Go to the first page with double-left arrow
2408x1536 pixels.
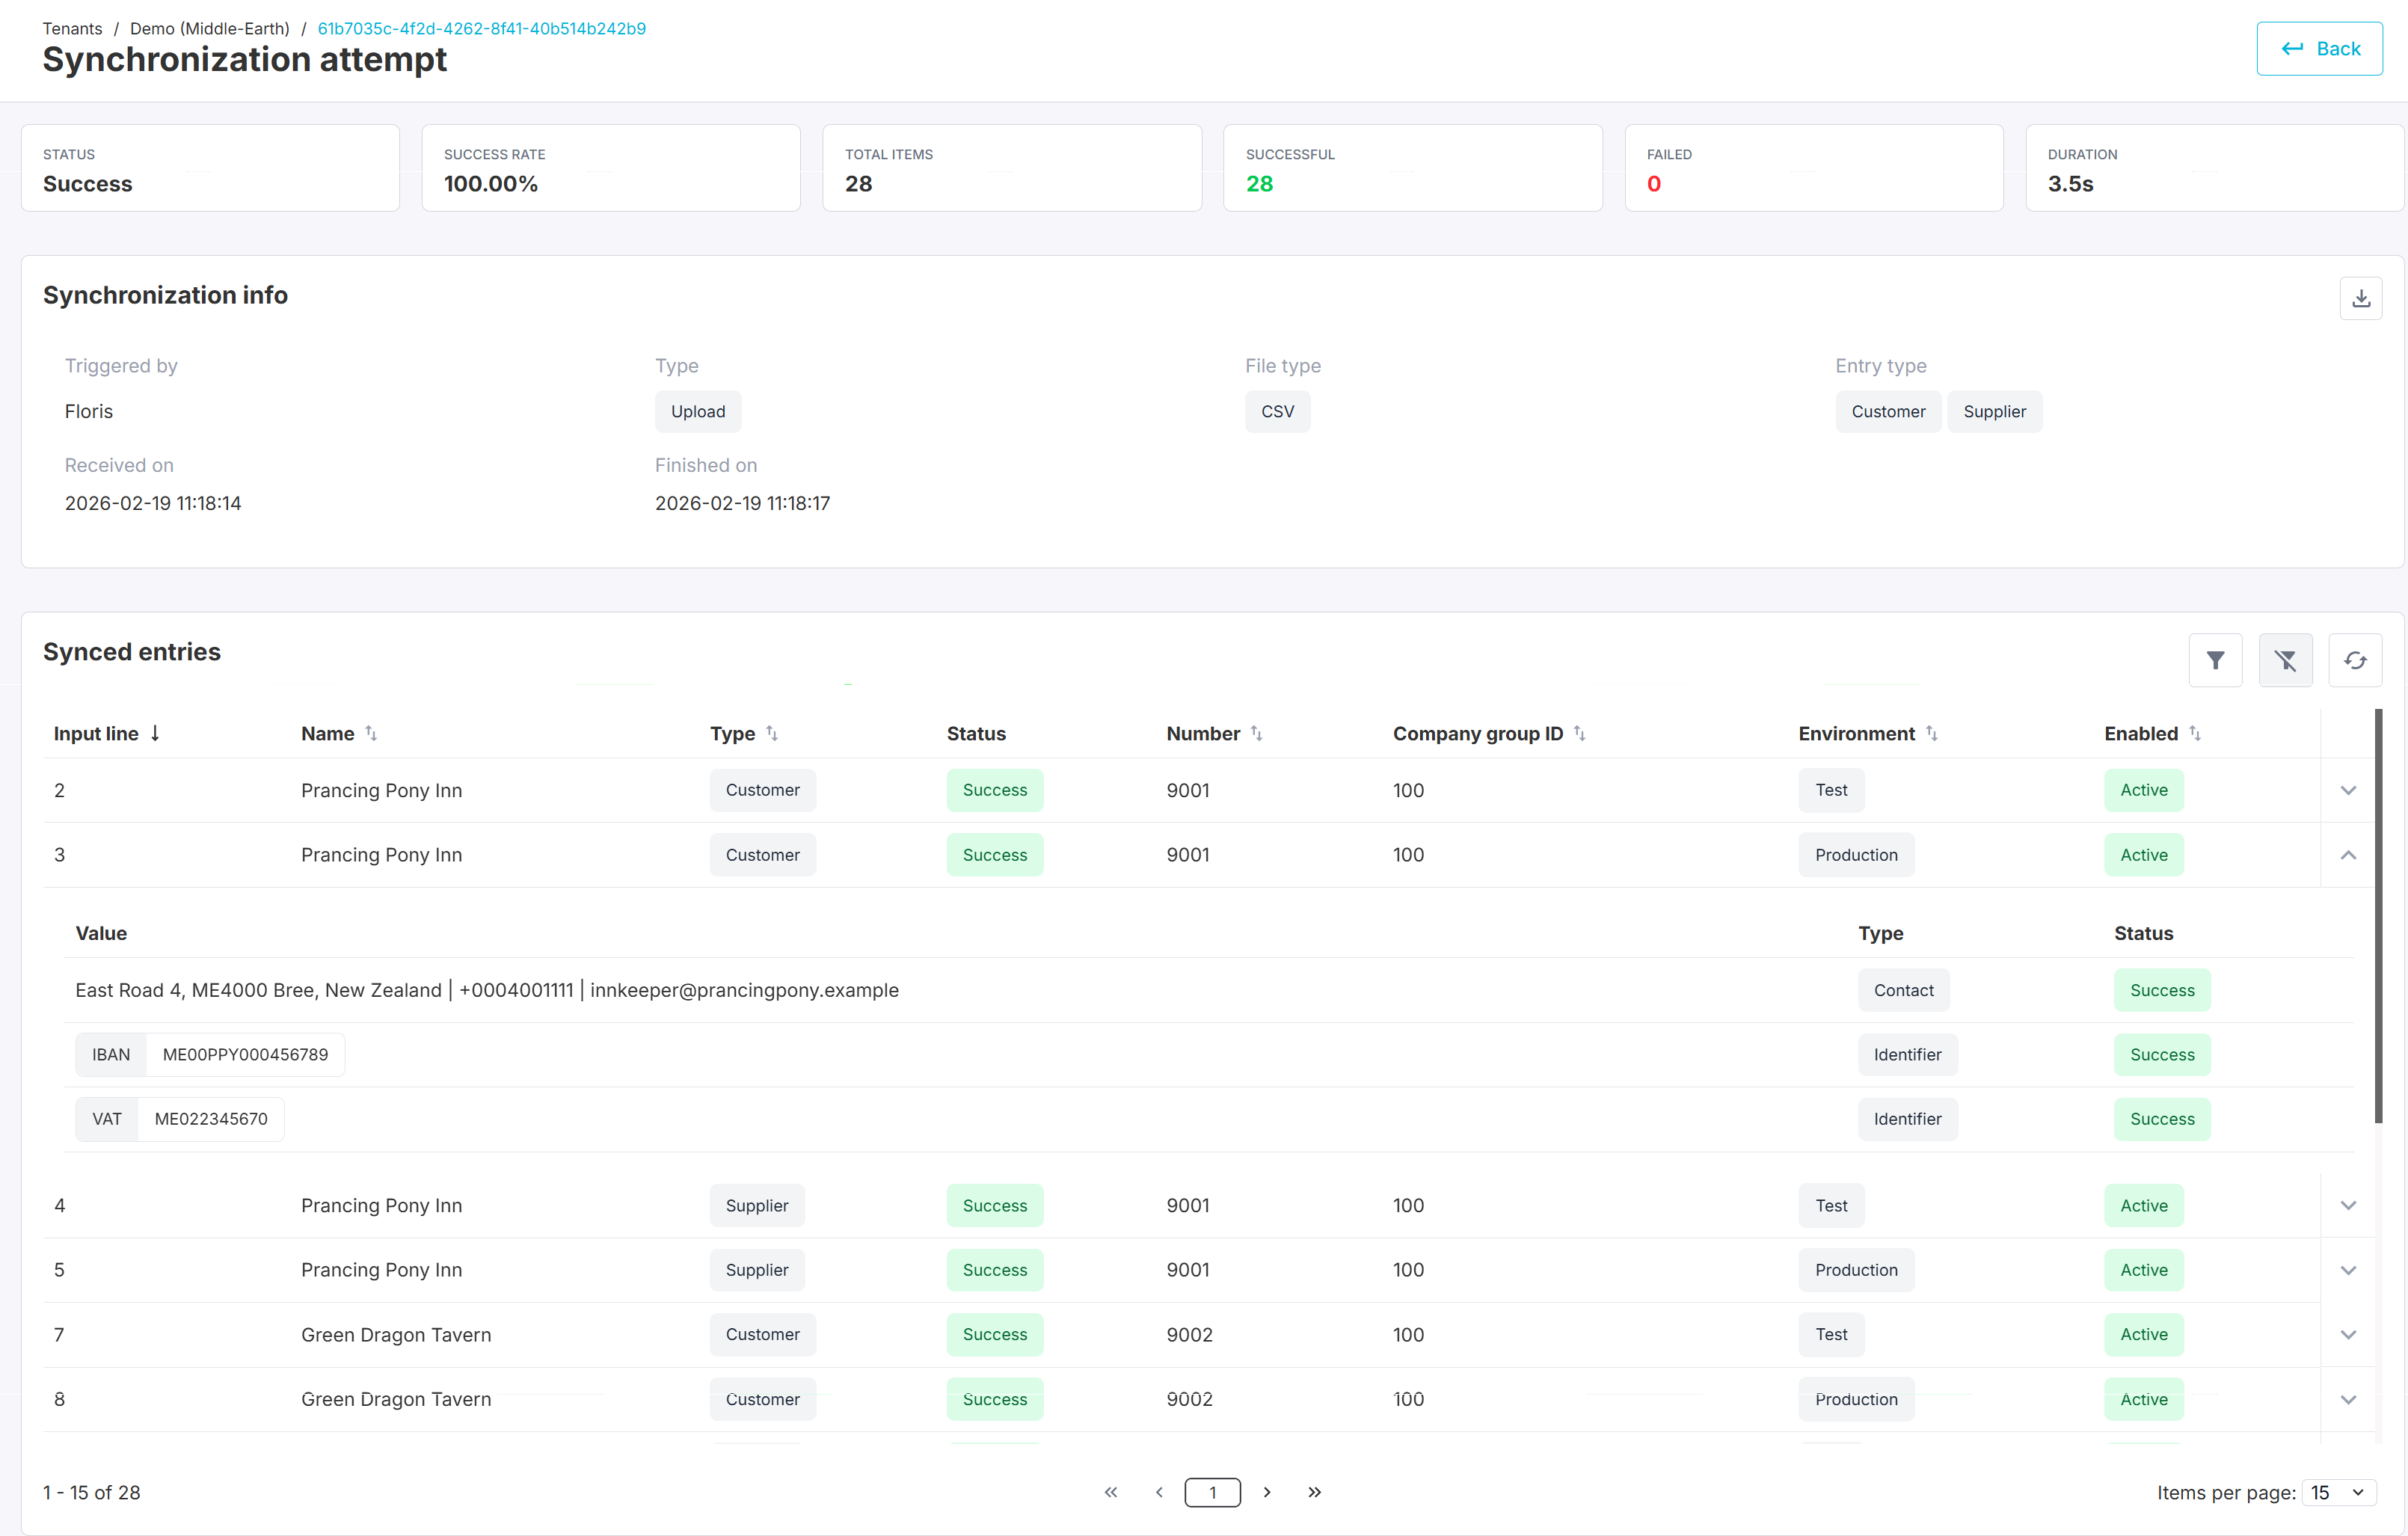coord(1110,1492)
